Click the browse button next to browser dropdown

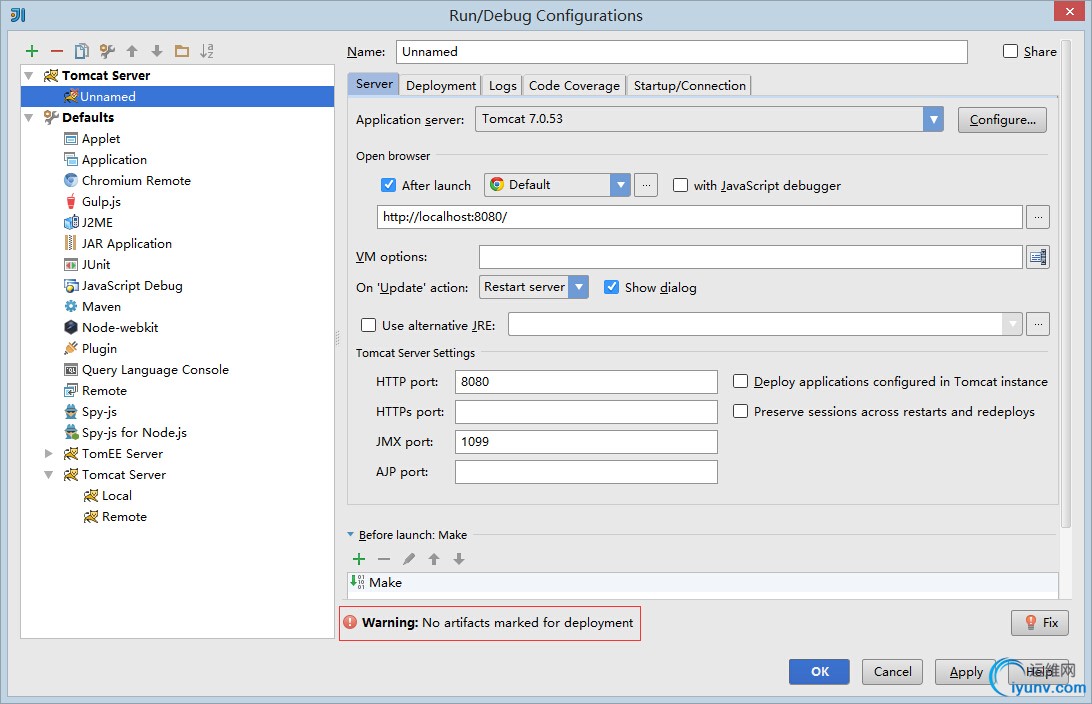pyautogui.click(x=646, y=185)
